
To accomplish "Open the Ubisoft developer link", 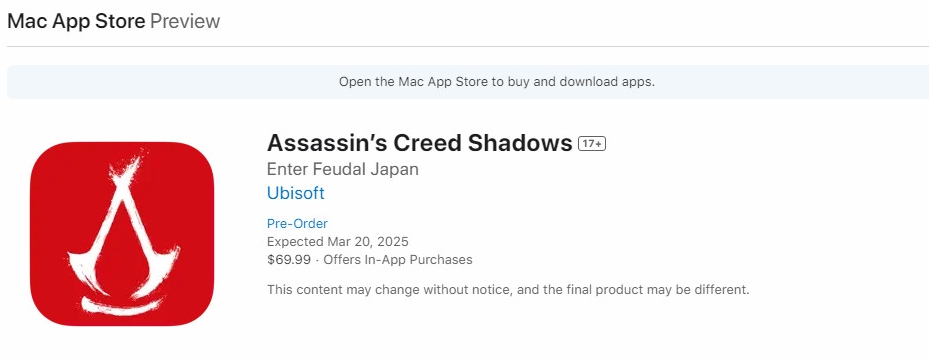I will [296, 193].
